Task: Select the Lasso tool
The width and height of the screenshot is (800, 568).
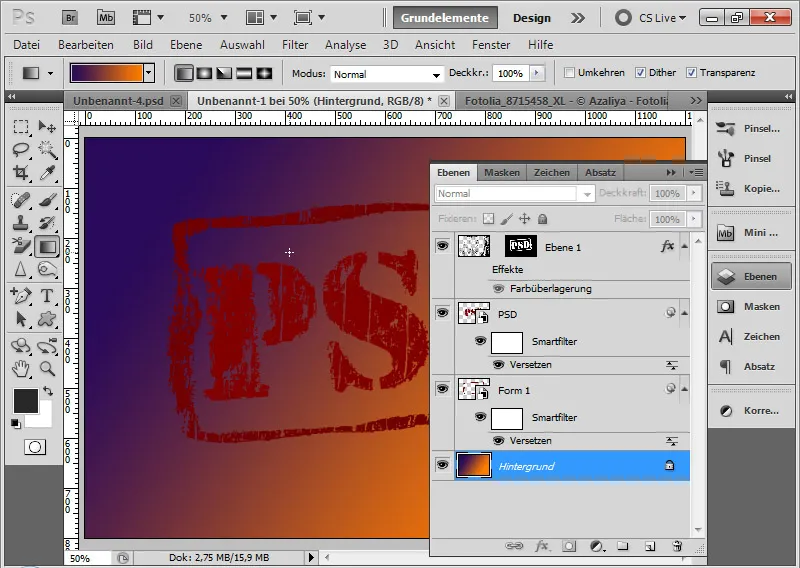Action: point(20,150)
